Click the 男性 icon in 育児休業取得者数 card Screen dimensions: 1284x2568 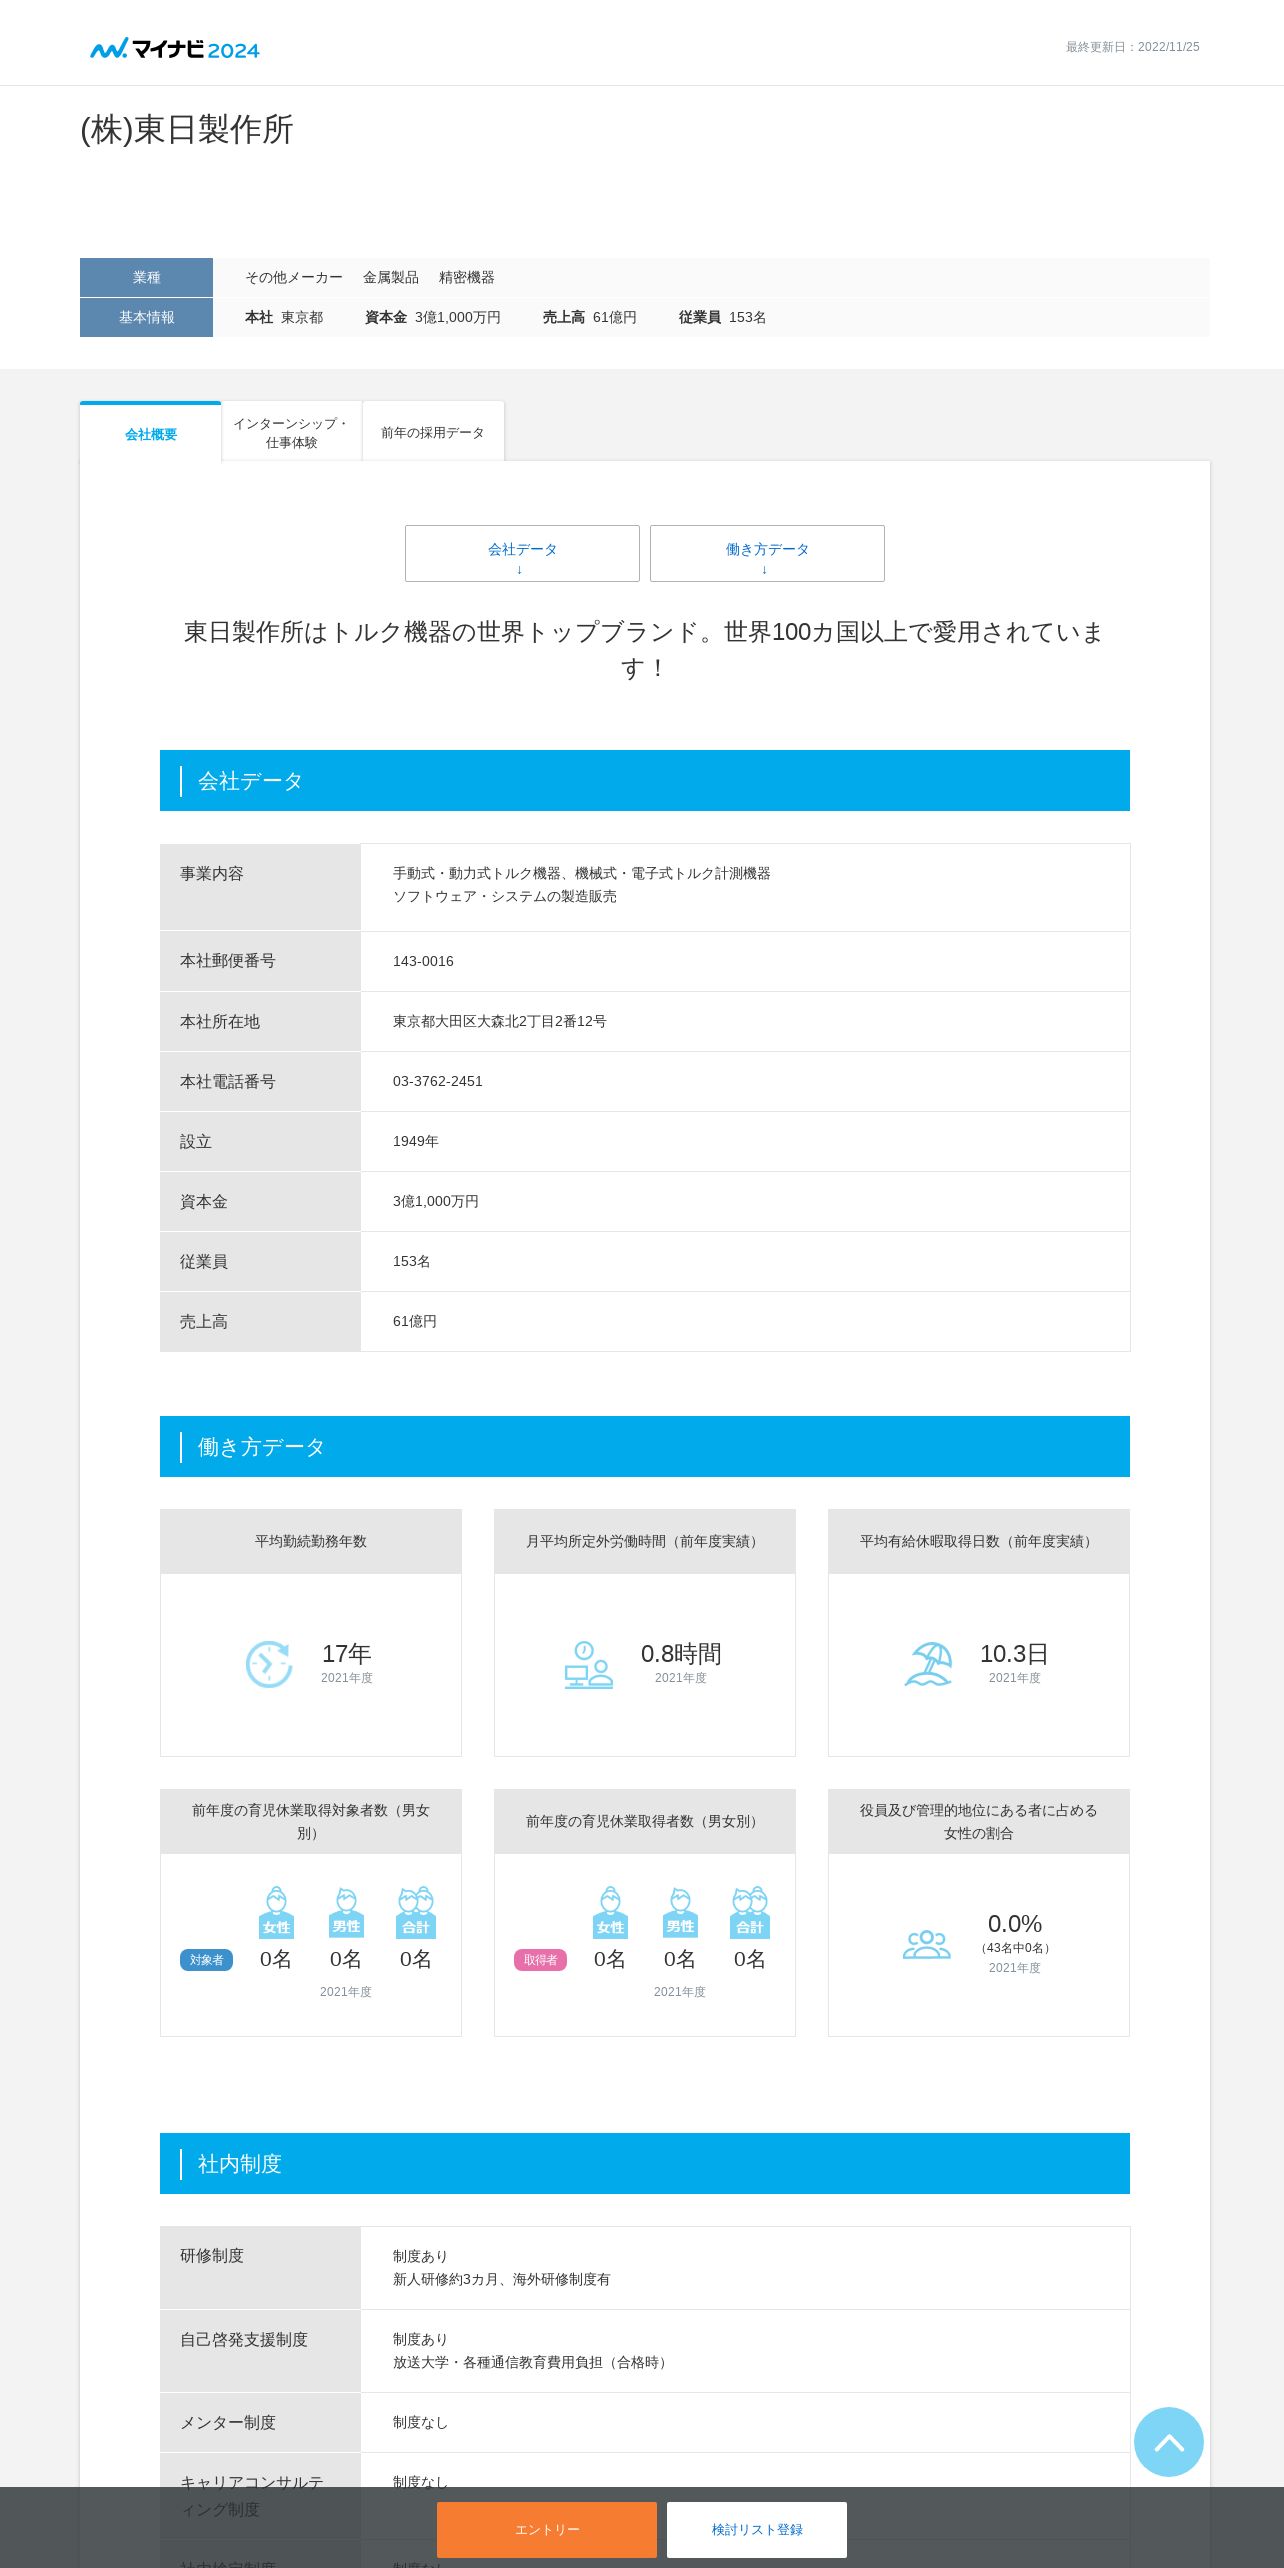[x=680, y=1912]
